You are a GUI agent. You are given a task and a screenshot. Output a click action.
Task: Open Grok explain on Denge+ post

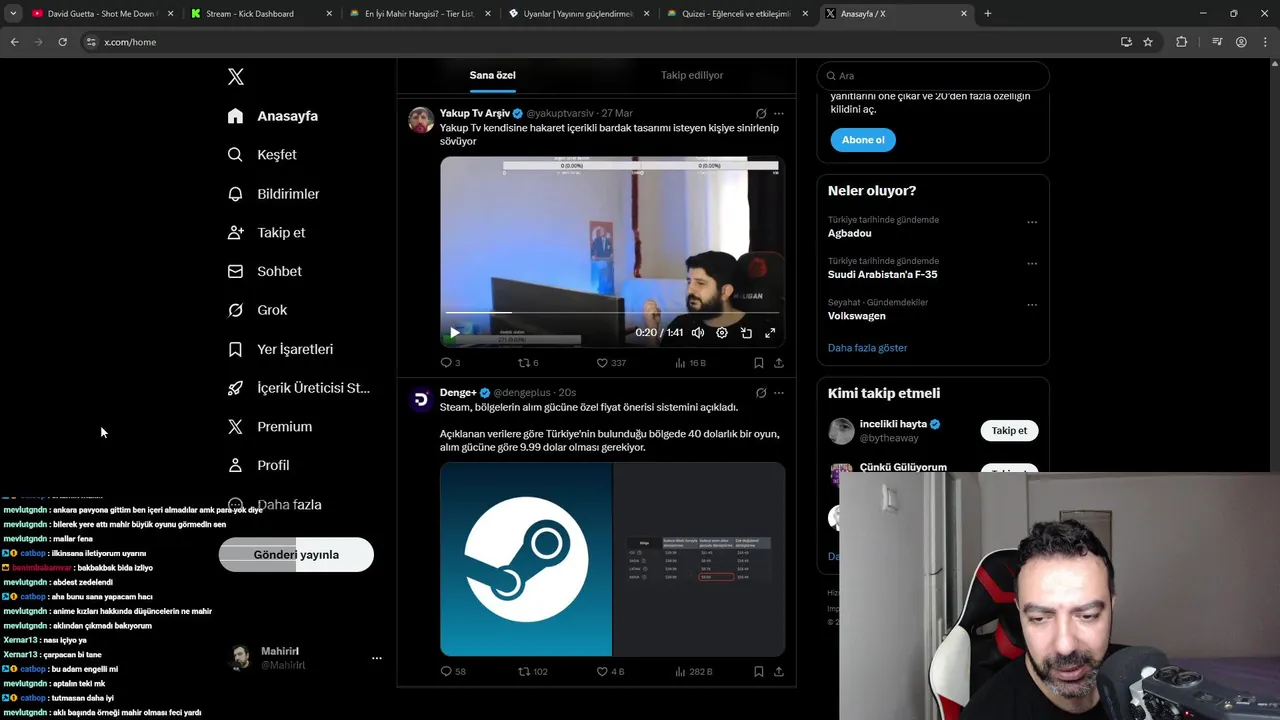(761, 393)
